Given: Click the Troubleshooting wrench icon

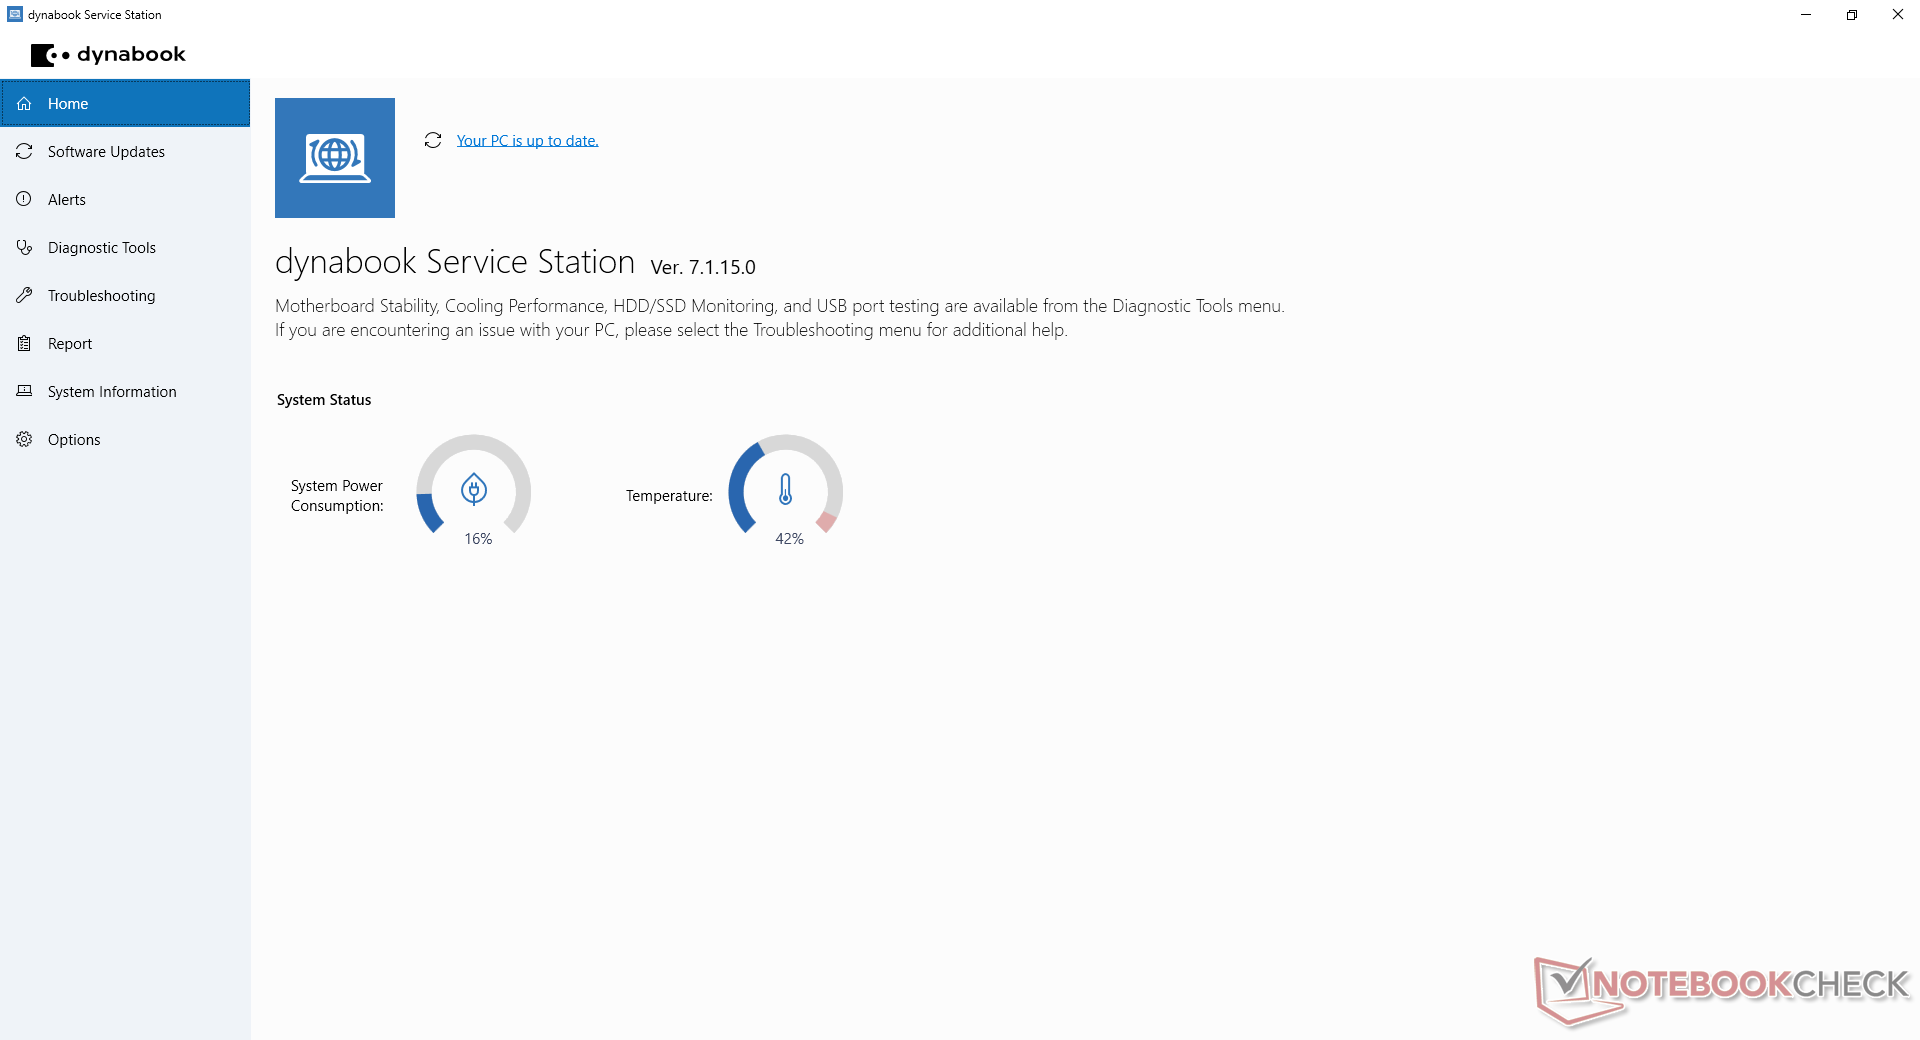Looking at the screenshot, I should point(24,296).
